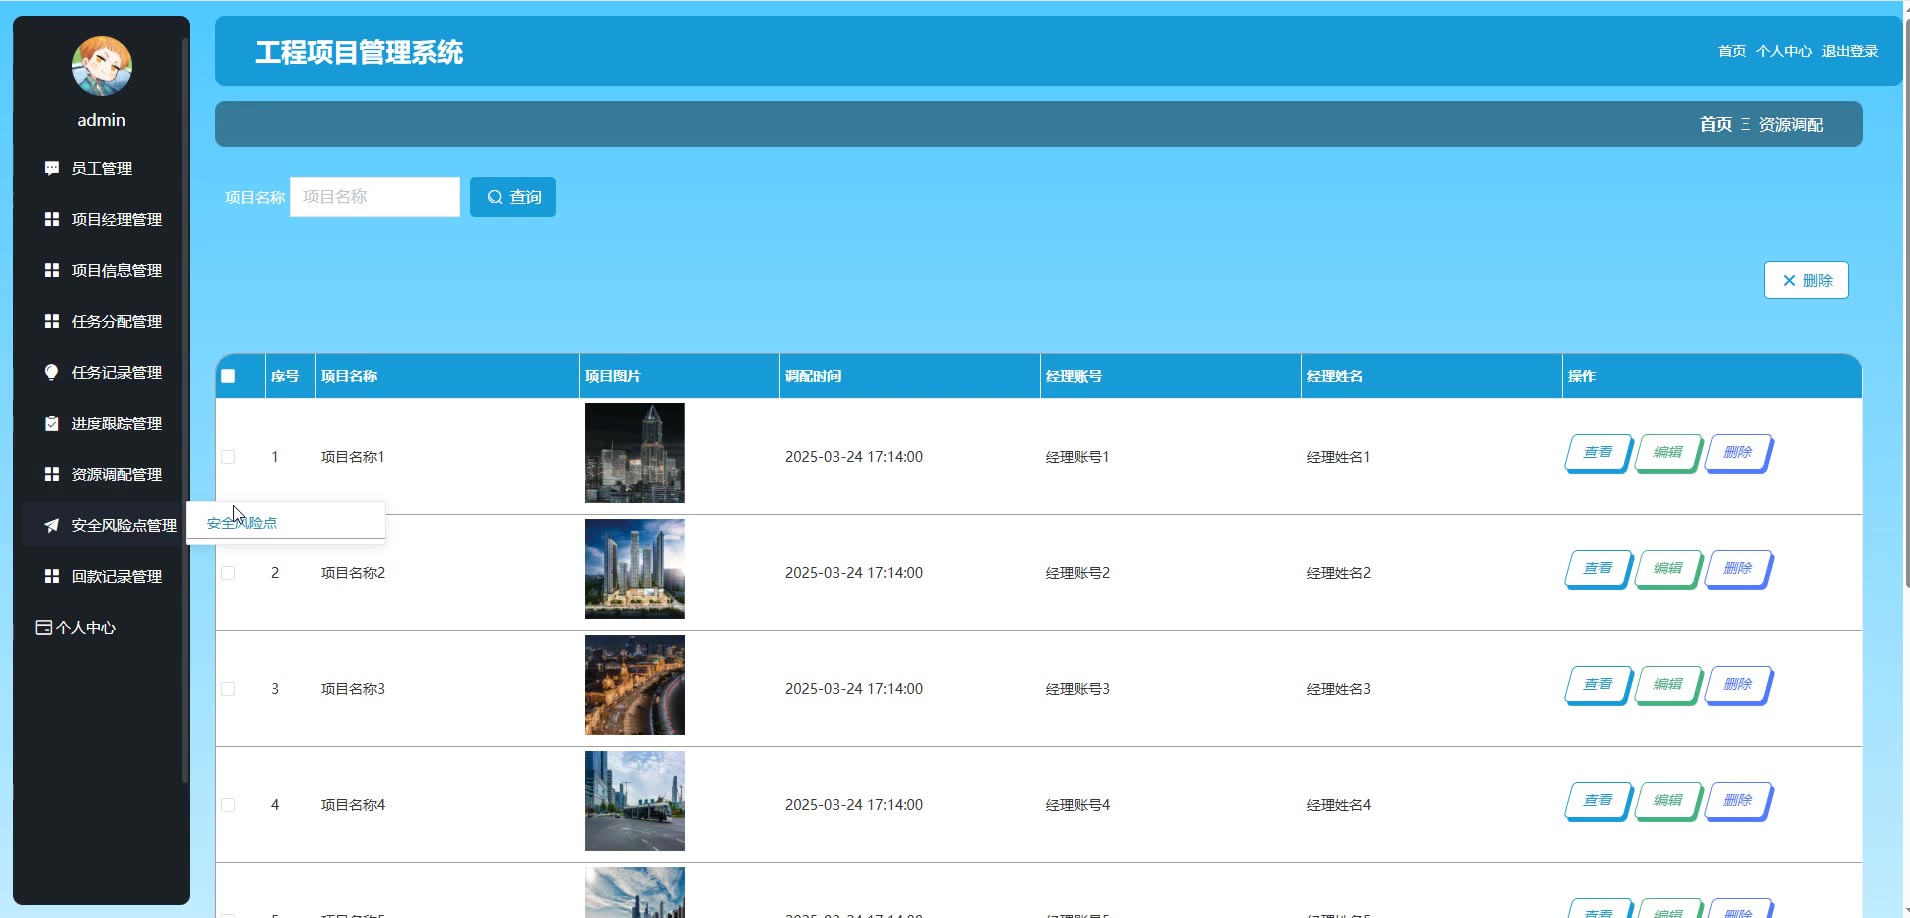
Task: Click the 安全风险点管理 paper plane icon
Action: 52,525
